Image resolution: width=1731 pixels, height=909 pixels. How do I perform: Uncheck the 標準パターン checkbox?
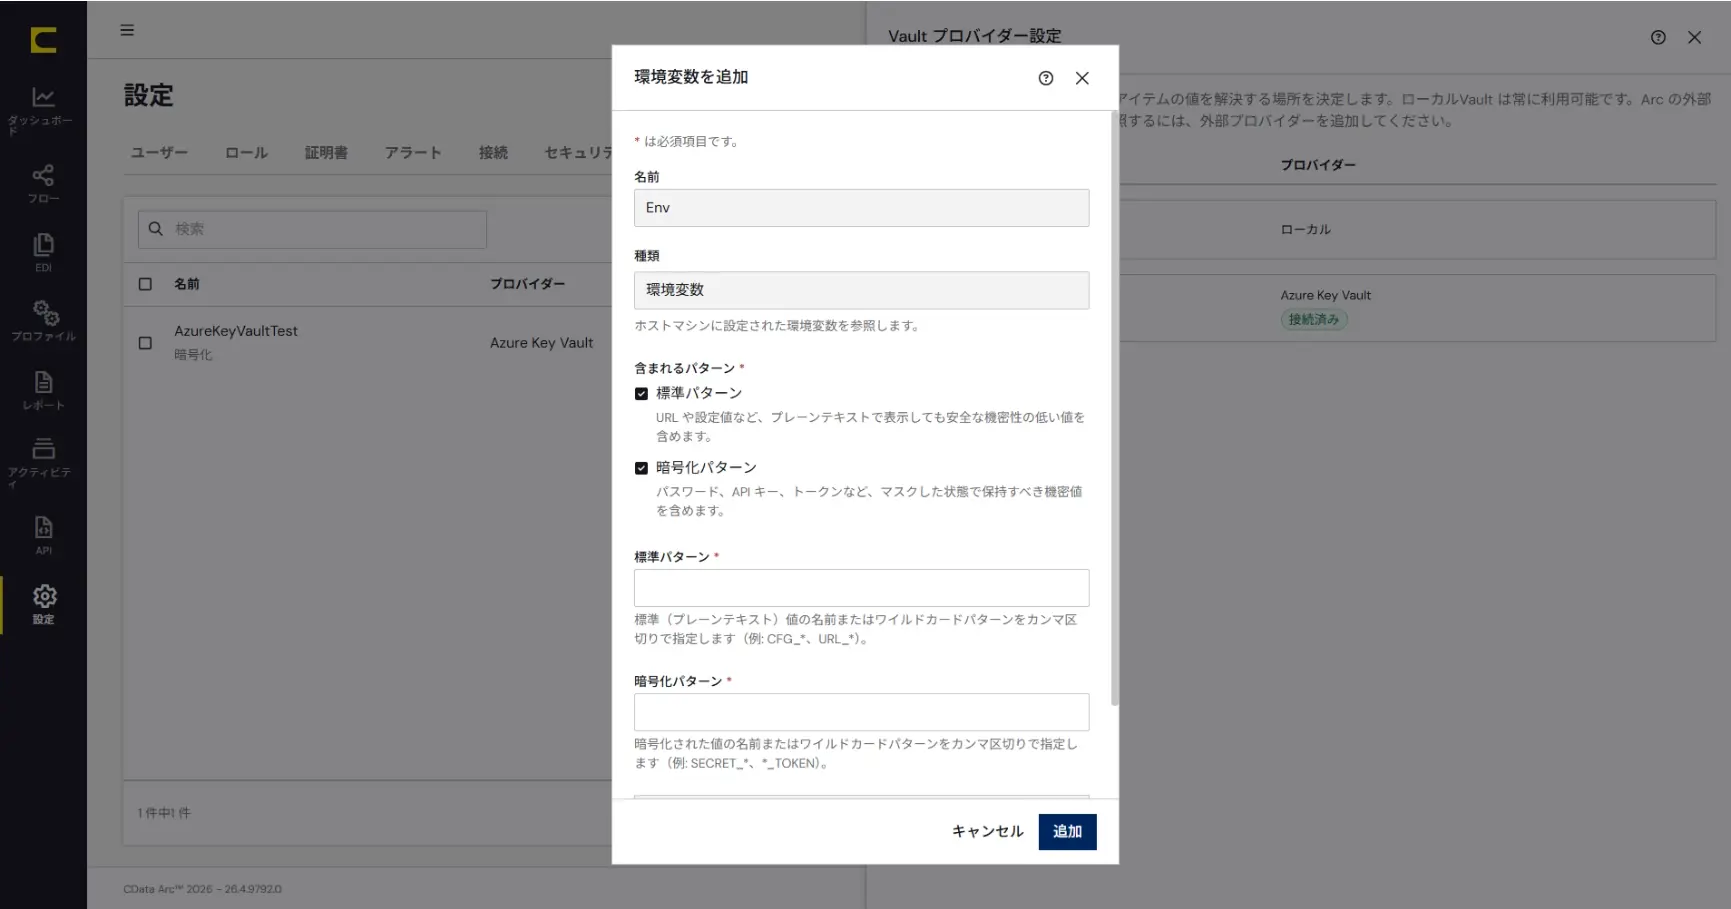coord(641,394)
